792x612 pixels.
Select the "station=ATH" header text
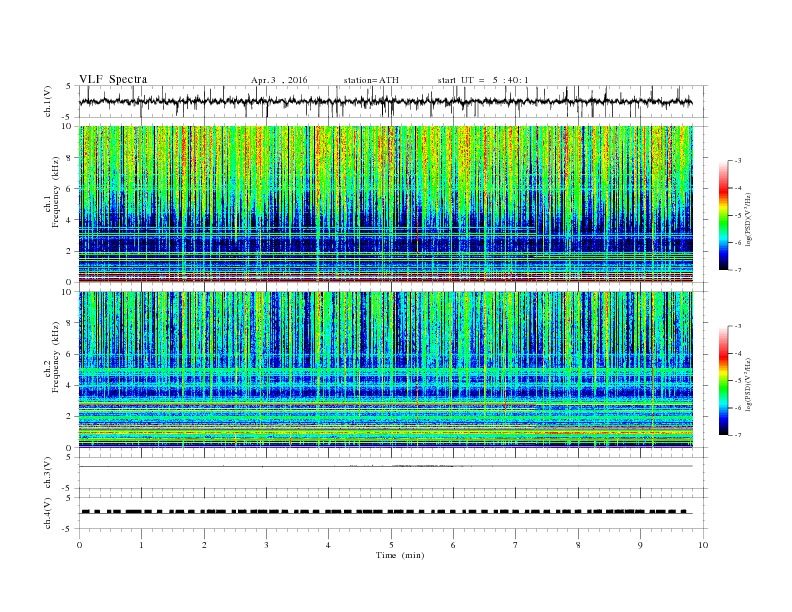(371, 80)
